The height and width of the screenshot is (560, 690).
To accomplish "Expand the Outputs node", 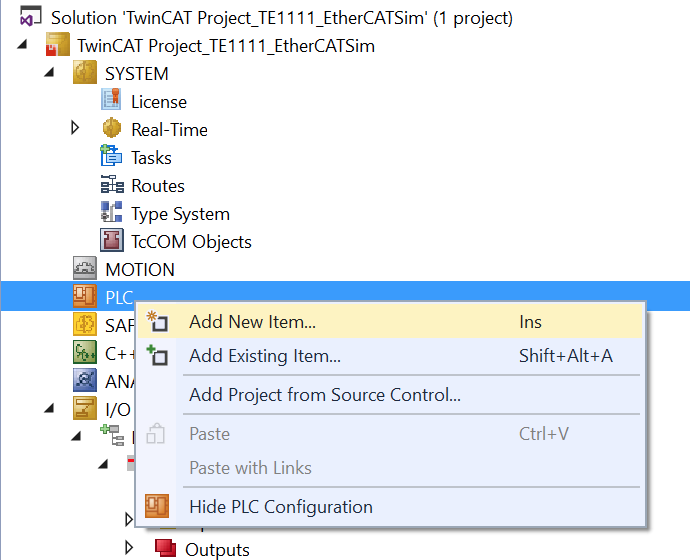I will coord(129,548).
